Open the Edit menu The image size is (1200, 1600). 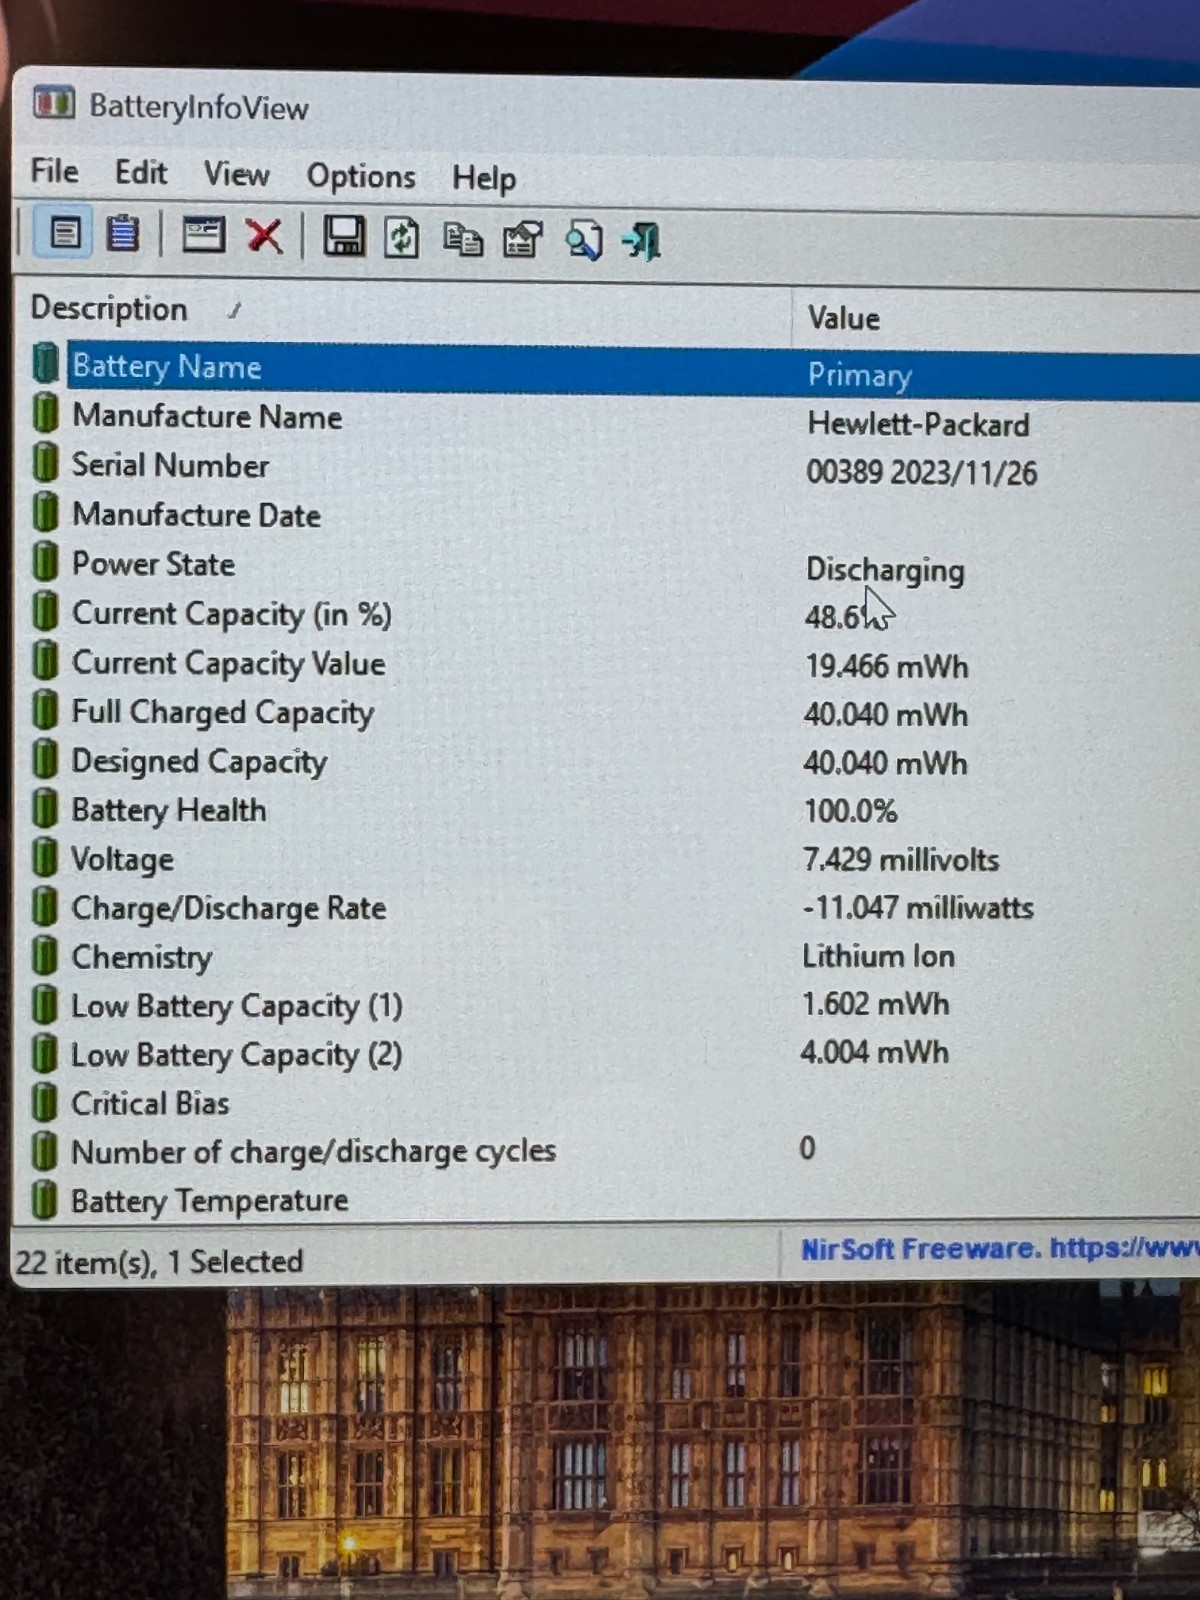click(x=140, y=172)
